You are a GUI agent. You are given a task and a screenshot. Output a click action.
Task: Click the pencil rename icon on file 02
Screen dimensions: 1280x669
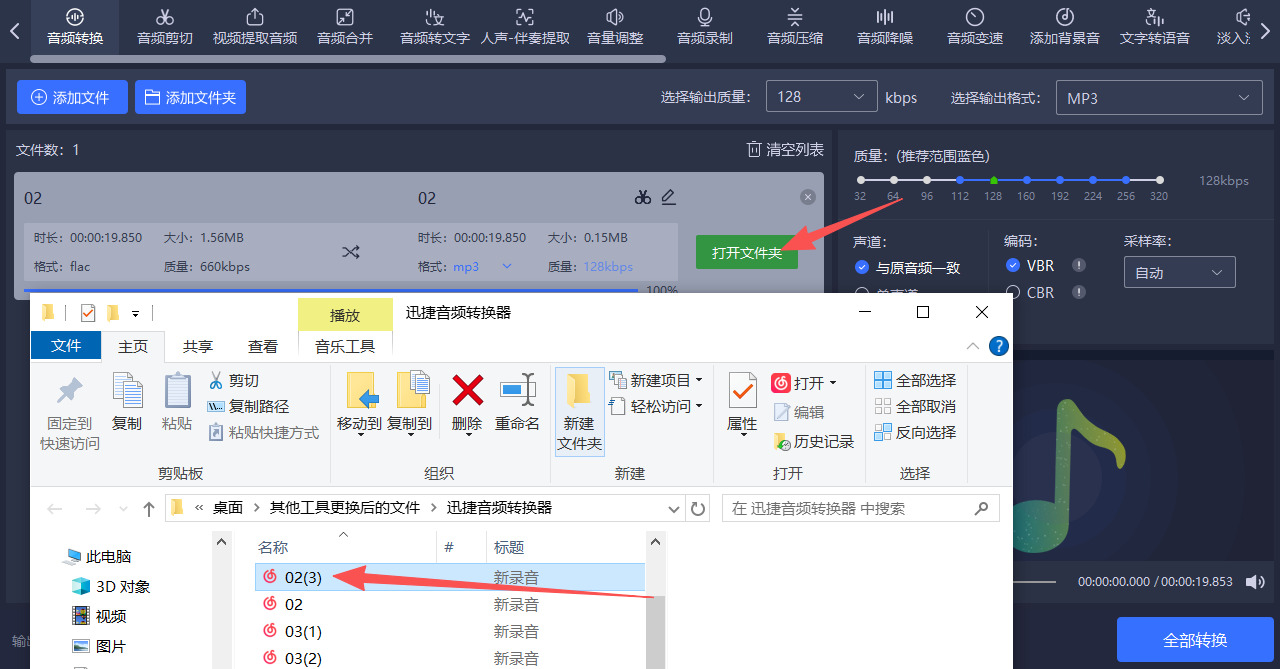pyautogui.click(x=669, y=197)
